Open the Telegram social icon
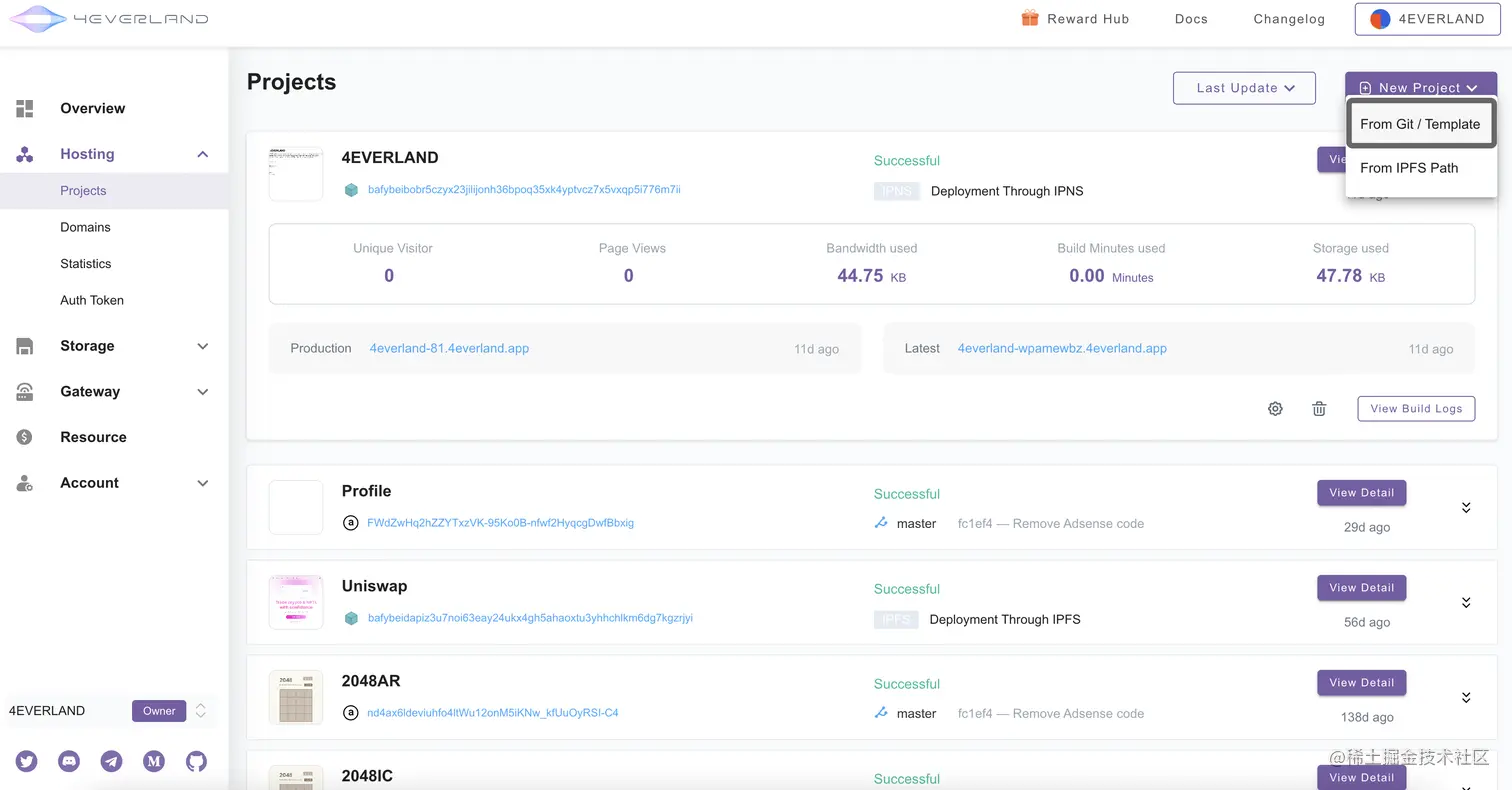Screen dimensions: 1512x790 [112, 761]
